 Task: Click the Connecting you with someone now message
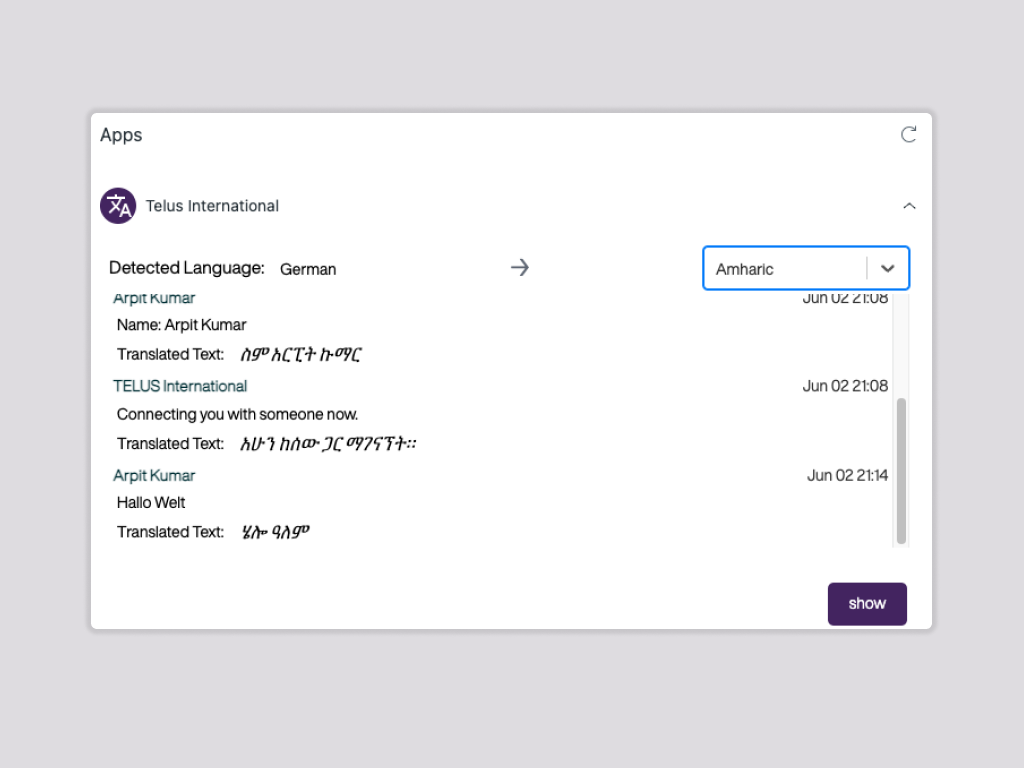pos(237,414)
